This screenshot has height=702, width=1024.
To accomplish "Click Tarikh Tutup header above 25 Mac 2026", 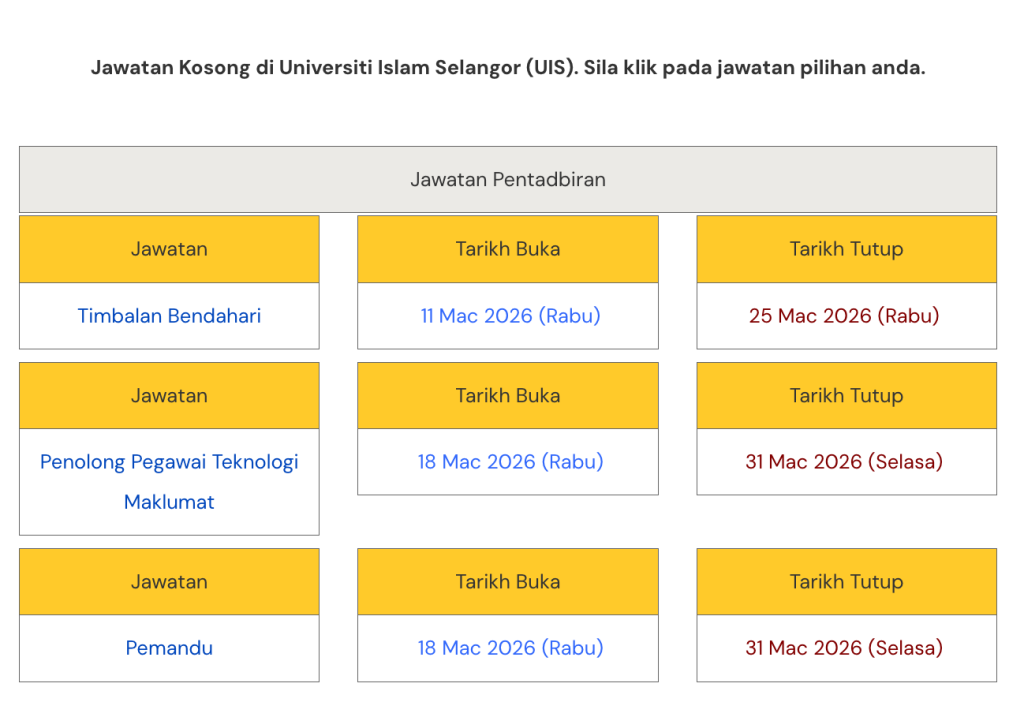I will click(x=846, y=249).
